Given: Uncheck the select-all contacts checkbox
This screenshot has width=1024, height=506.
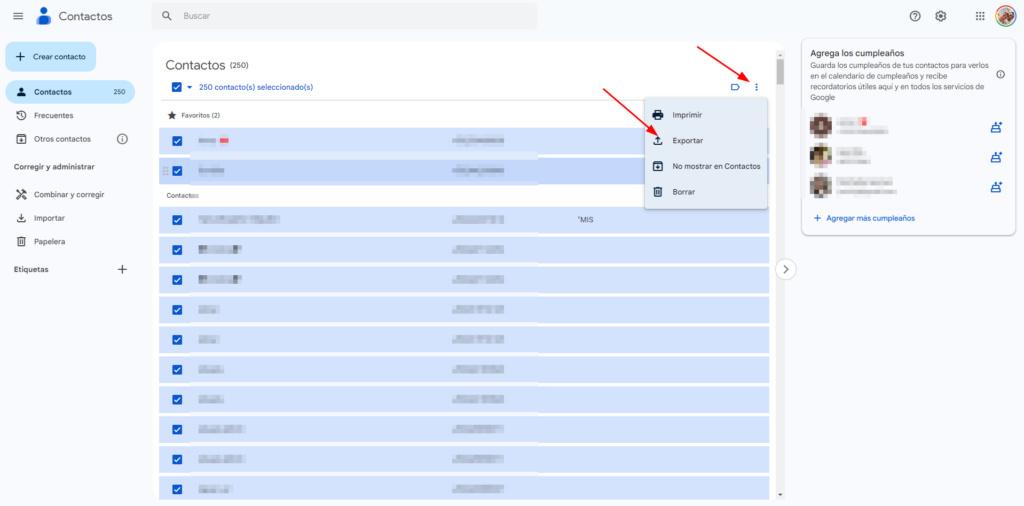Looking at the screenshot, I should coord(177,87).
